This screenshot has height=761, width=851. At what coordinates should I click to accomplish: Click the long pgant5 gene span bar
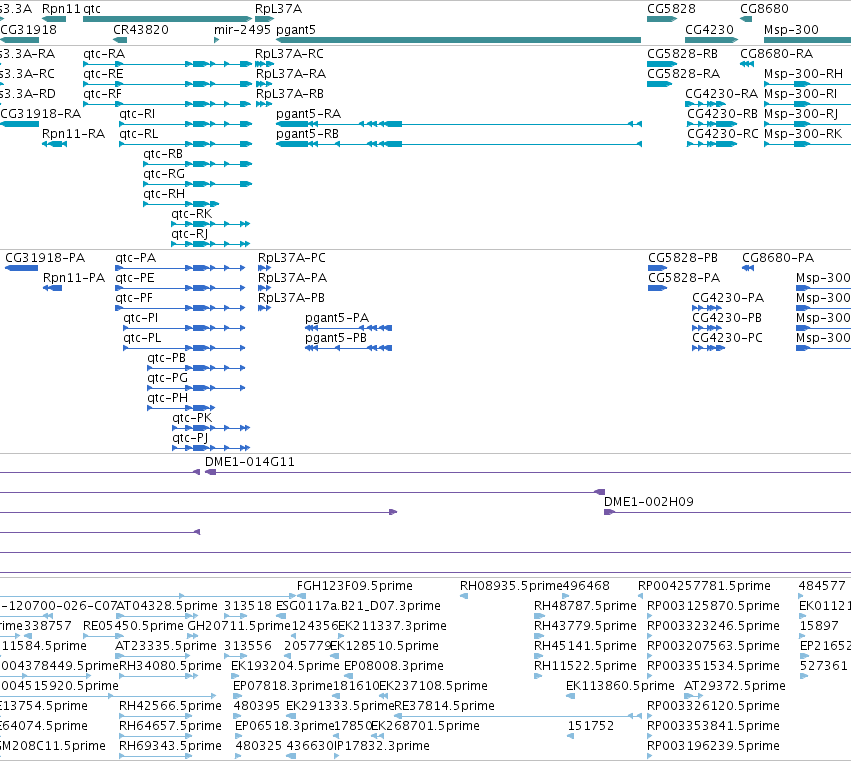[x=459, y=40]
